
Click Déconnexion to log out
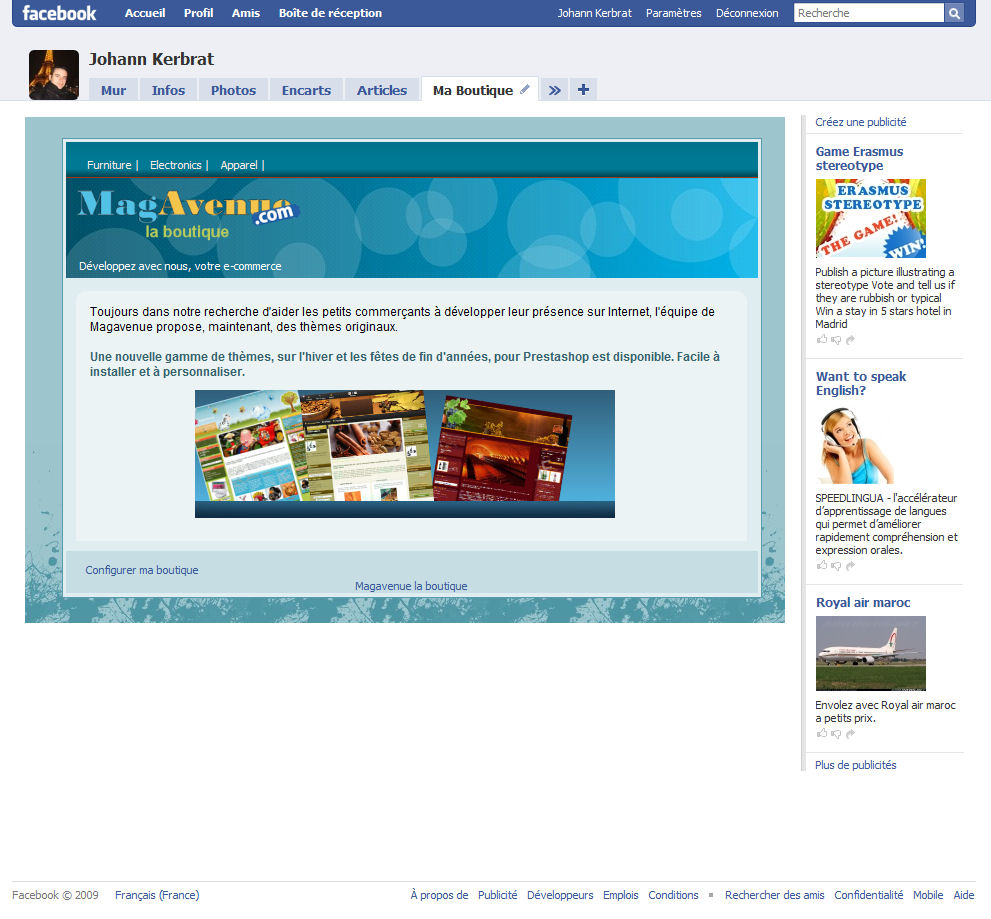coord(747,13)
